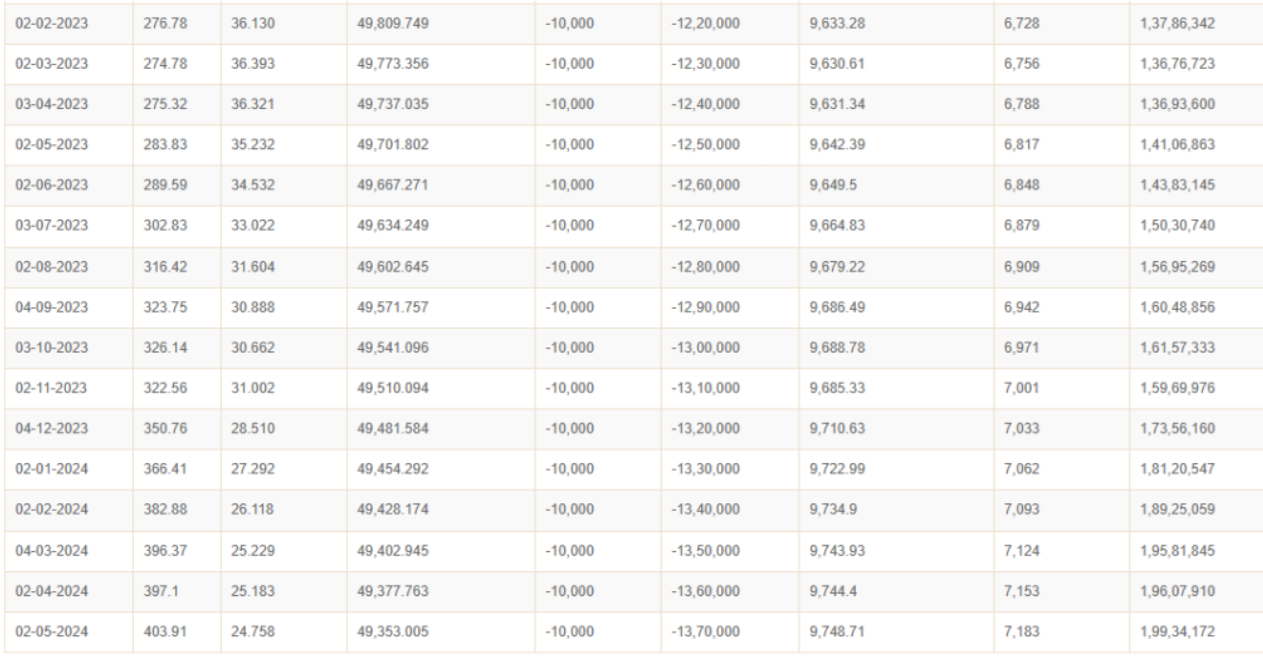This screenshot has width=1263, height=665.
Task: Click the balance 1,99,34,172 in last row
Action: tap(1175, 631)
